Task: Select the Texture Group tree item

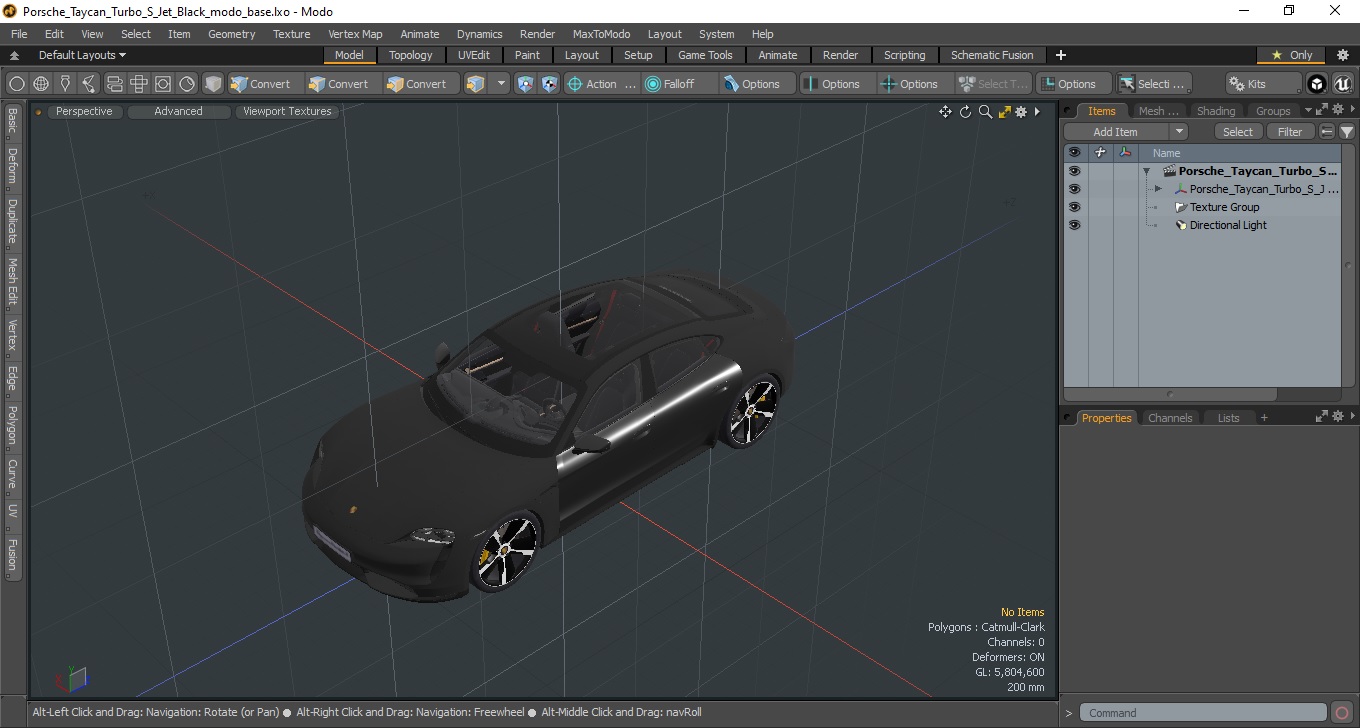Action: point(1224,207)
